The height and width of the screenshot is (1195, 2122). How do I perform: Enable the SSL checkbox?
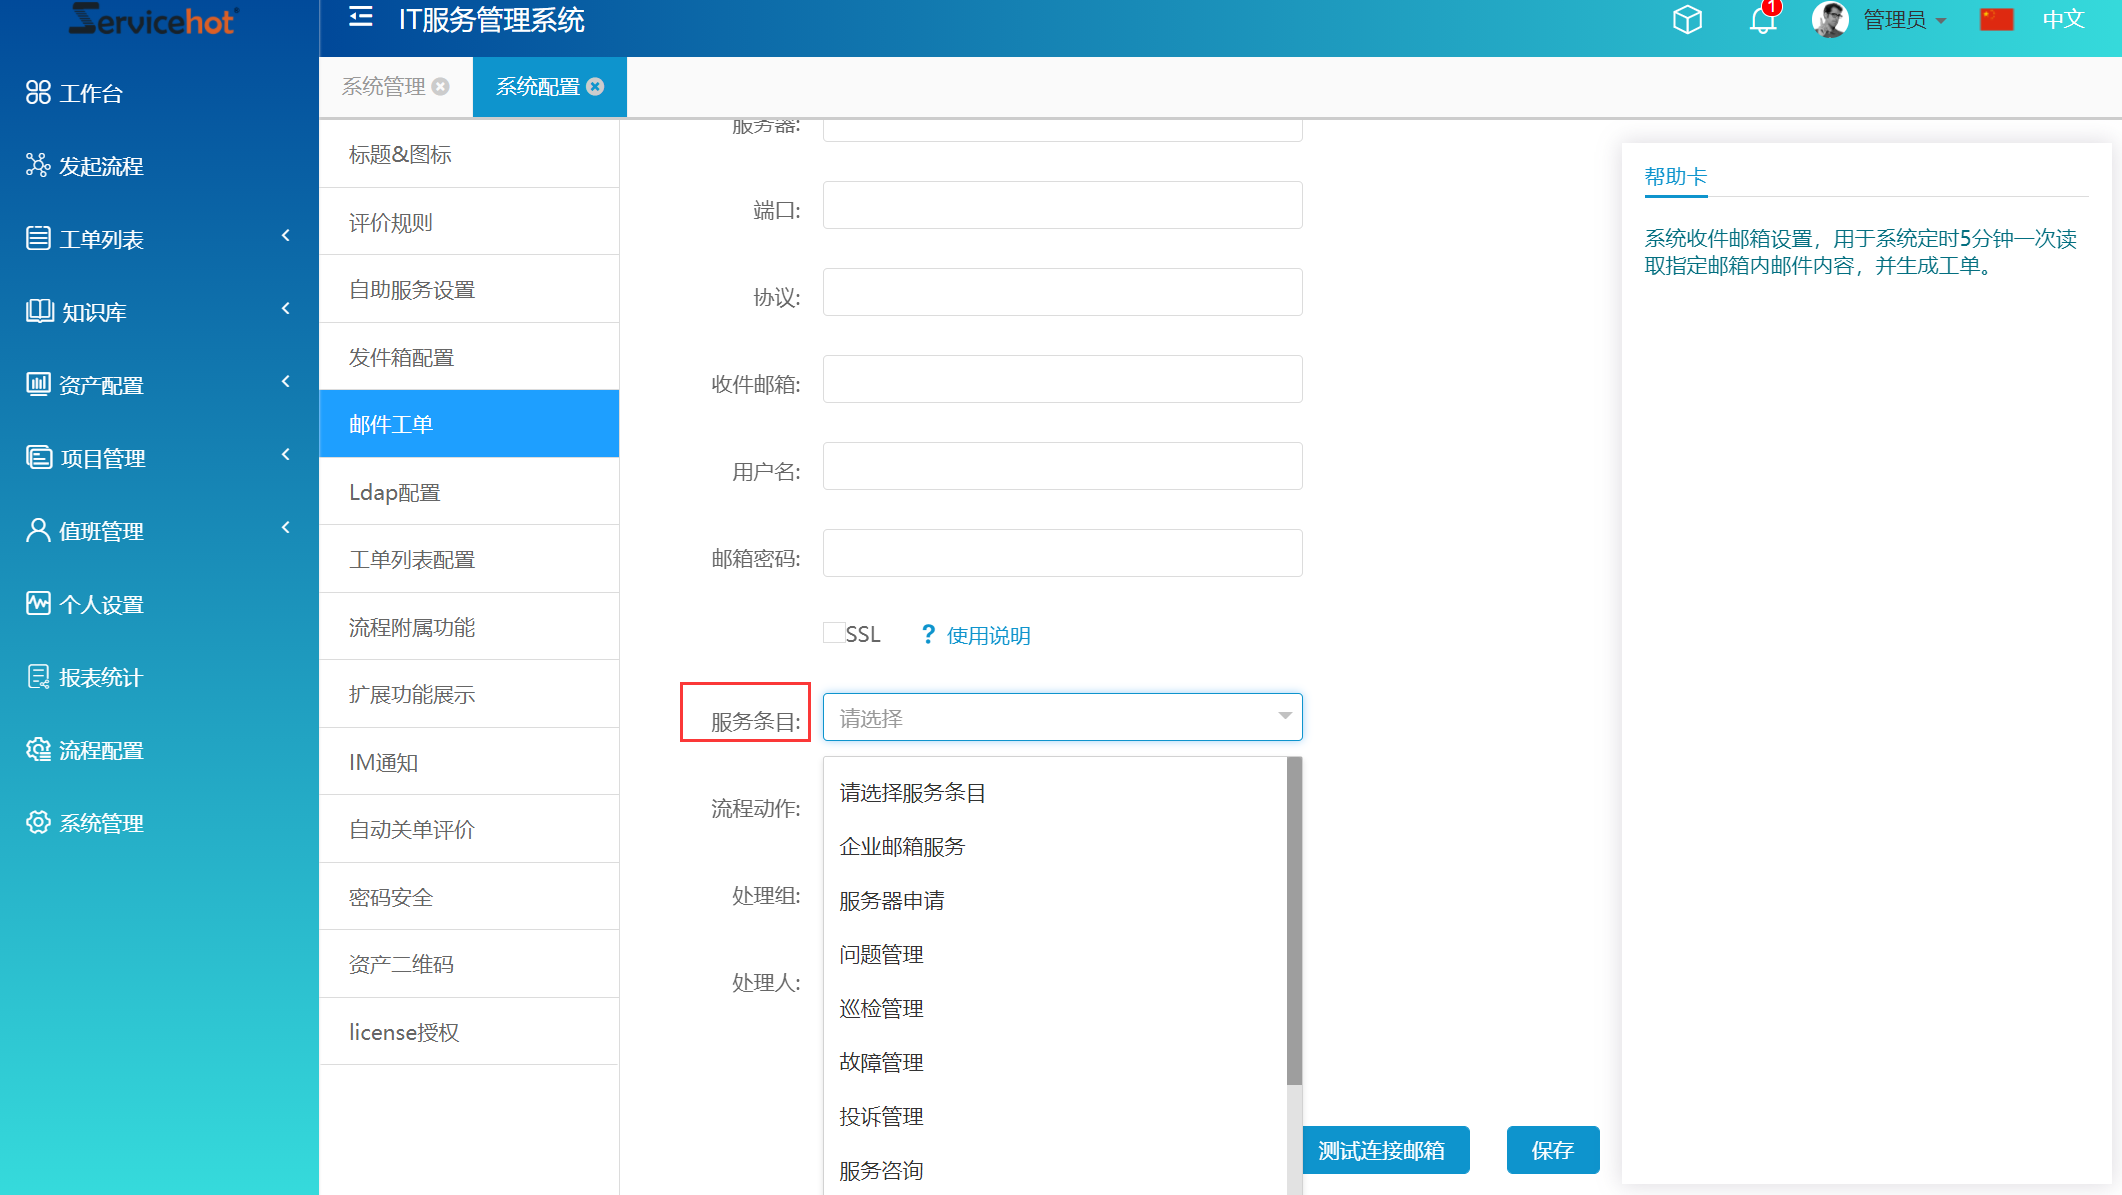[833, 632]
